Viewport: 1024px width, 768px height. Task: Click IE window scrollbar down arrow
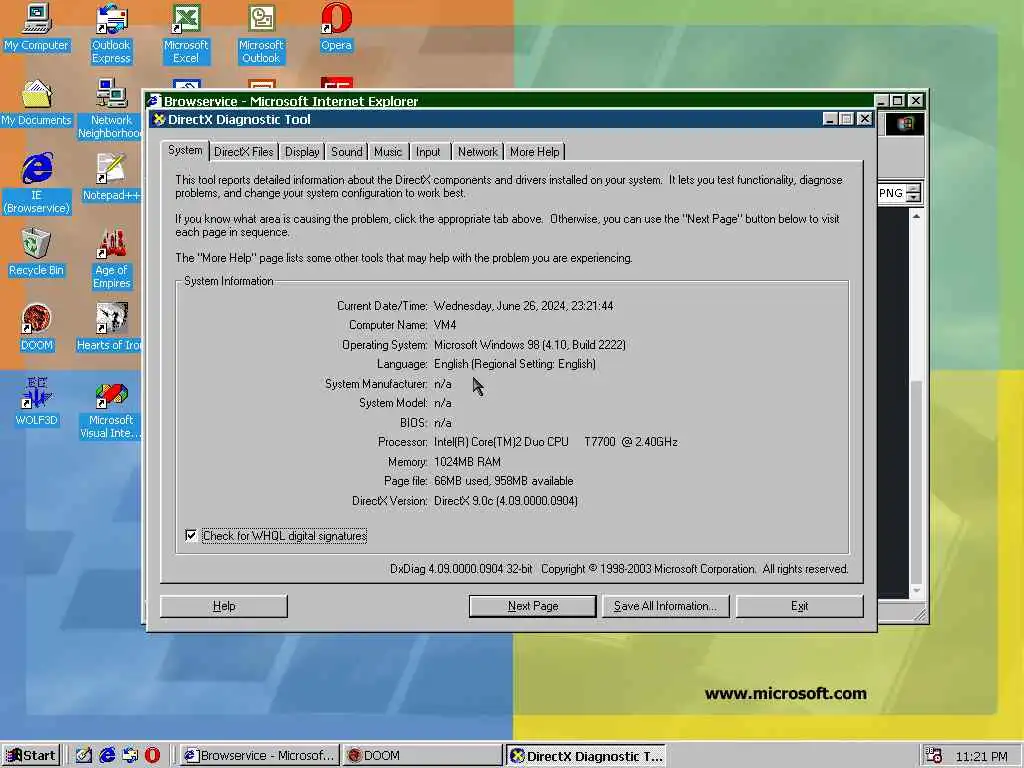tap(916, 591)
